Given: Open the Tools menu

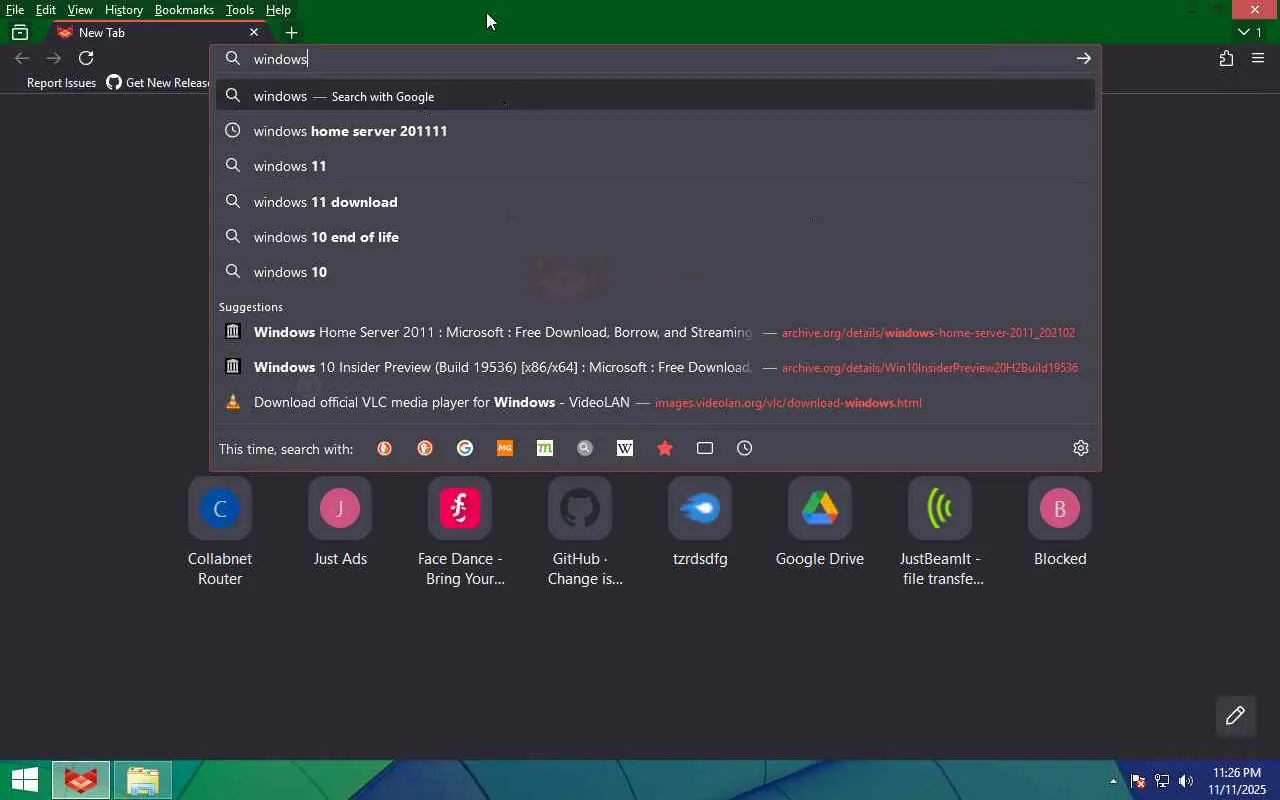Looking at the screenshot, I should tap(240, 10).
